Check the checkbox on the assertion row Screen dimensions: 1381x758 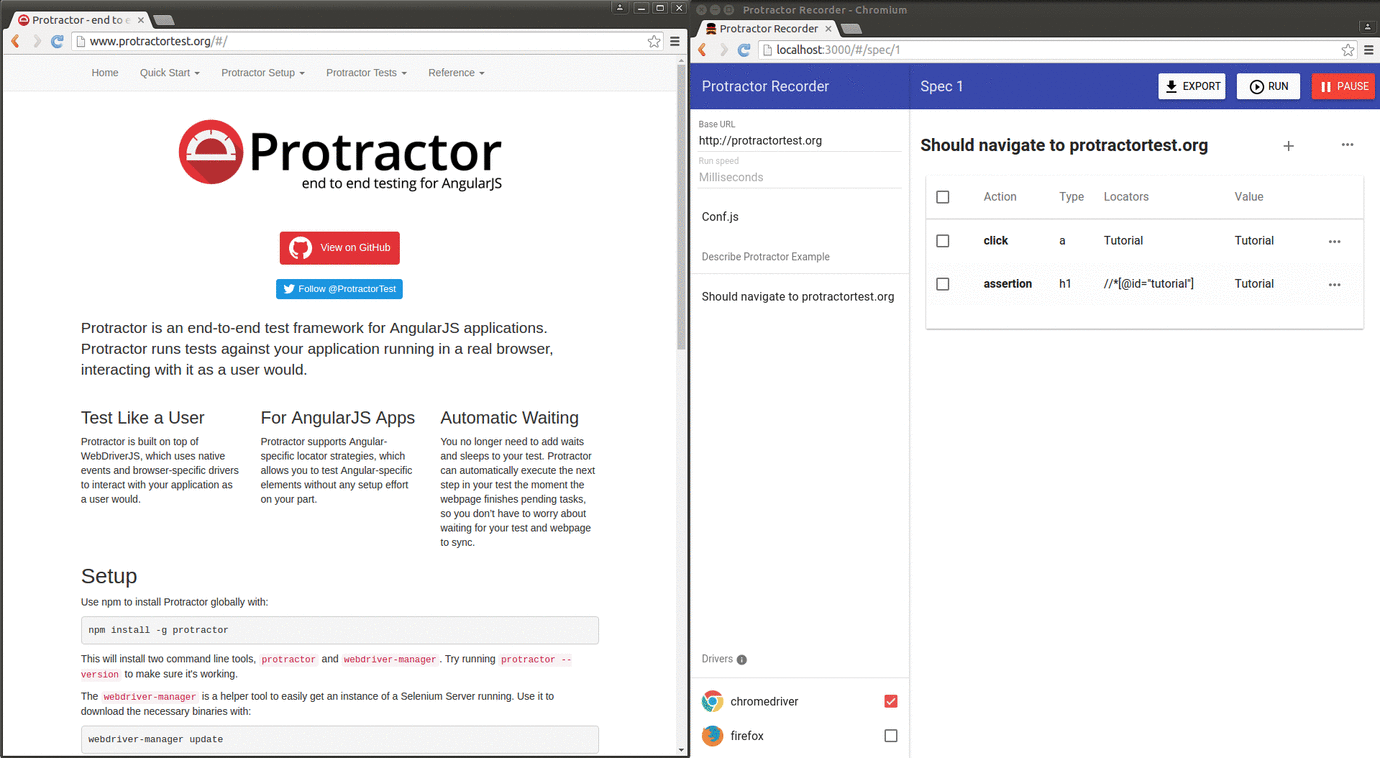(x=942, y=283)
